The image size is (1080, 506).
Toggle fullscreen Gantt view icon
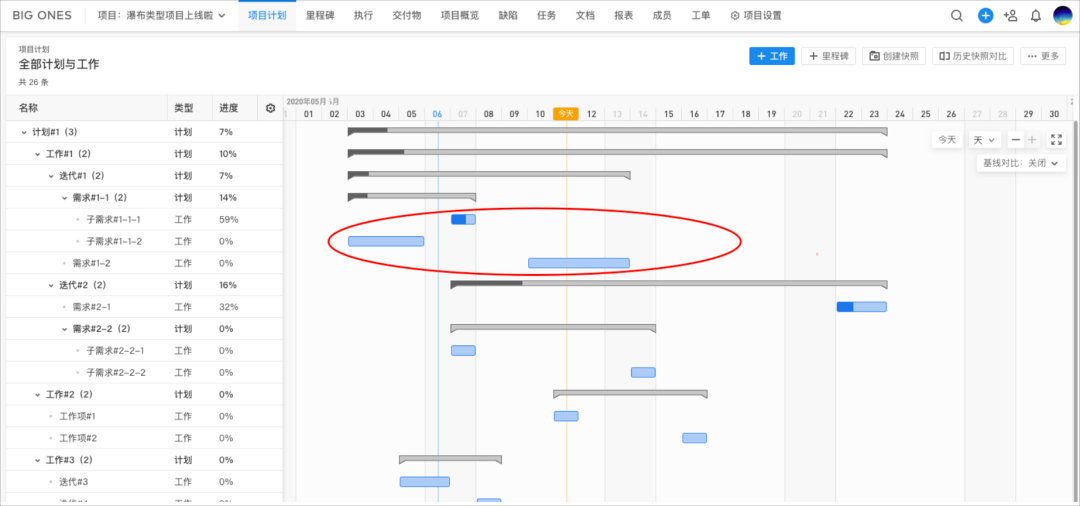(x=1057, y=140)
